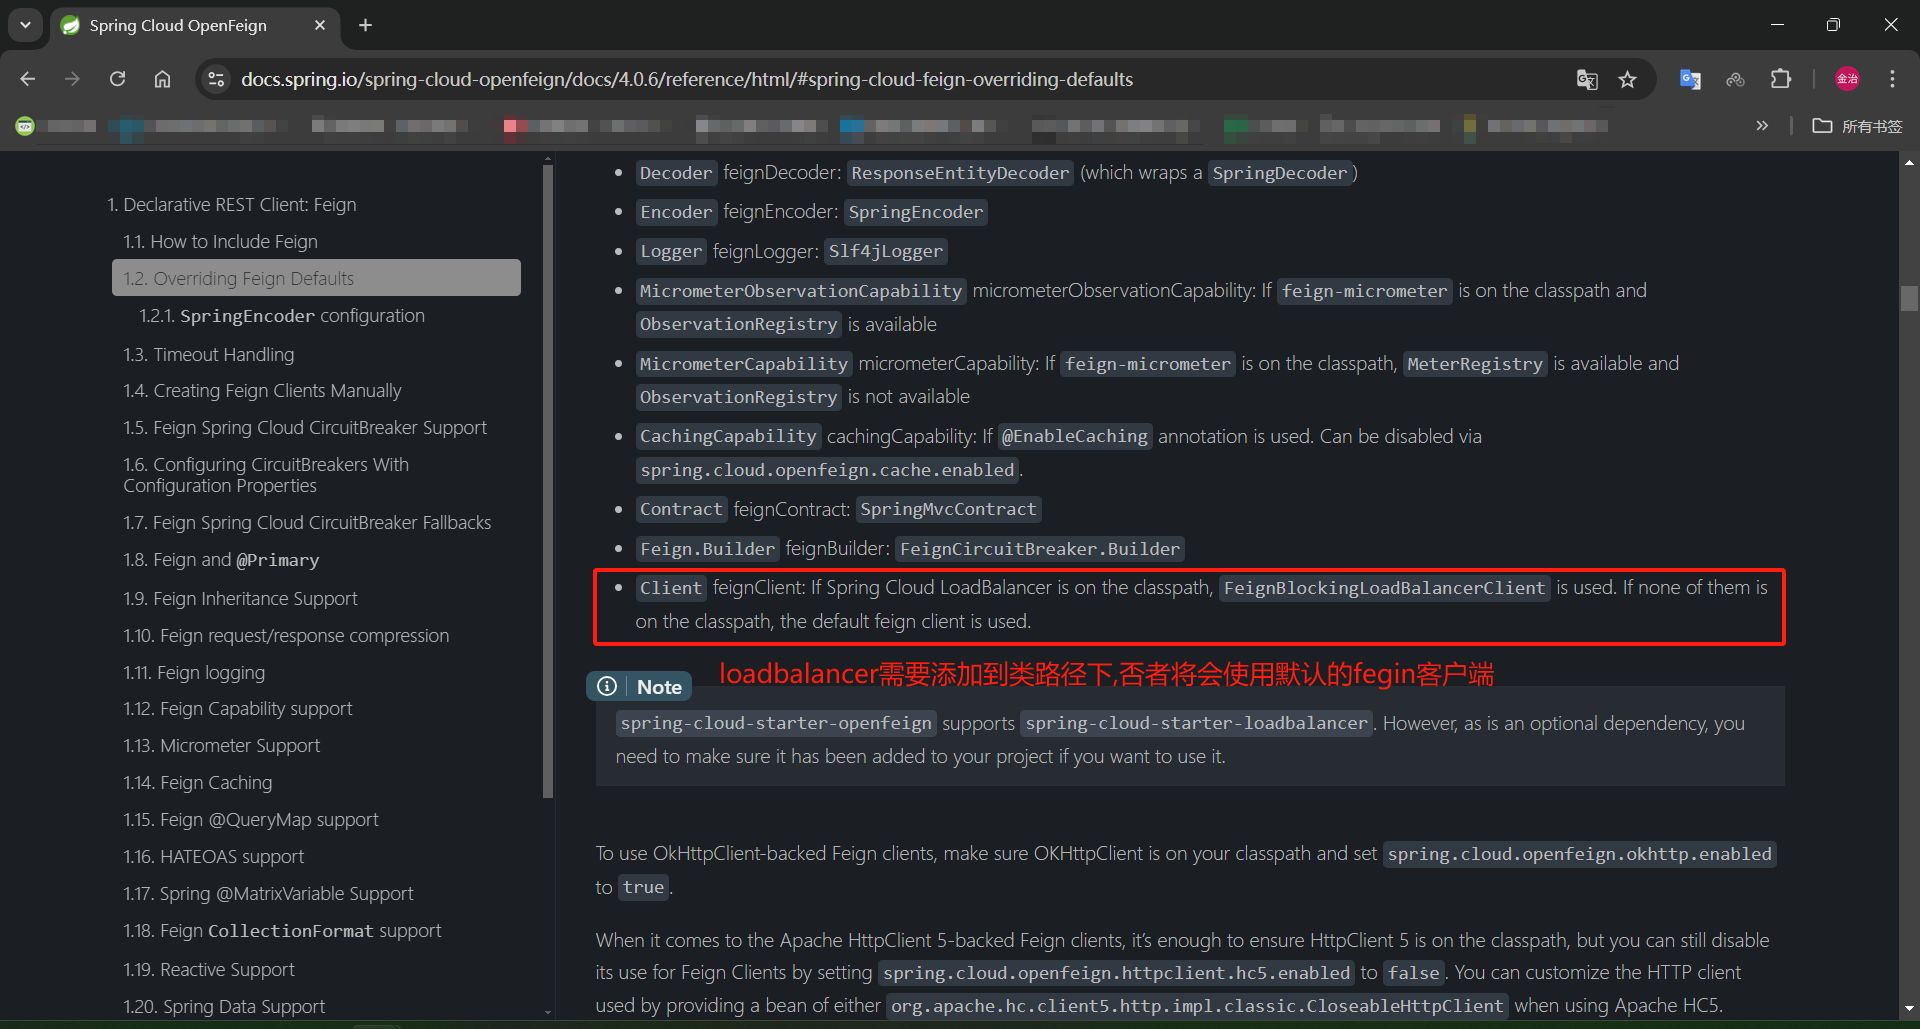
Task: Click the sidebar table-of-contents scrollbar
Action: coord(548,480)
